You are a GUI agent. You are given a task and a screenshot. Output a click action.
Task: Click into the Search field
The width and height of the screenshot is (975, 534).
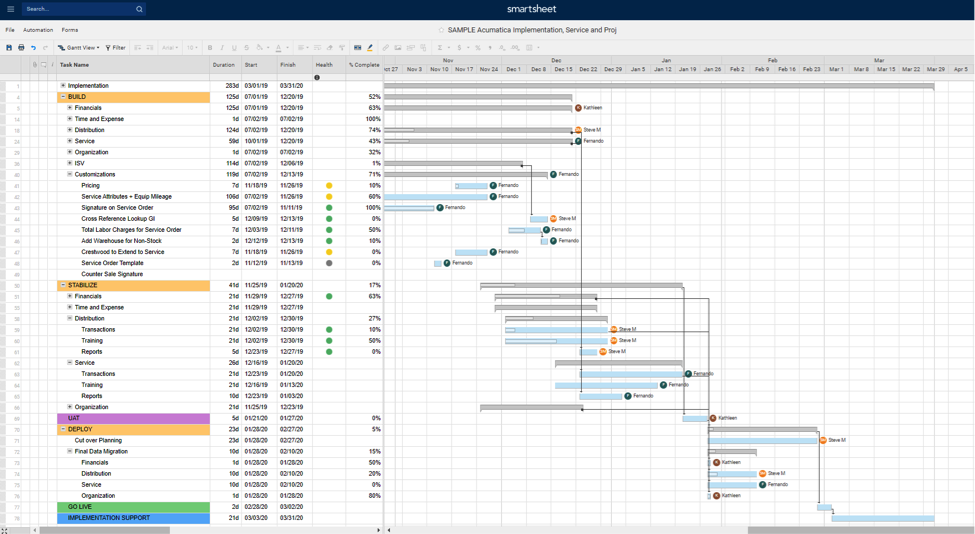(78, 9)
